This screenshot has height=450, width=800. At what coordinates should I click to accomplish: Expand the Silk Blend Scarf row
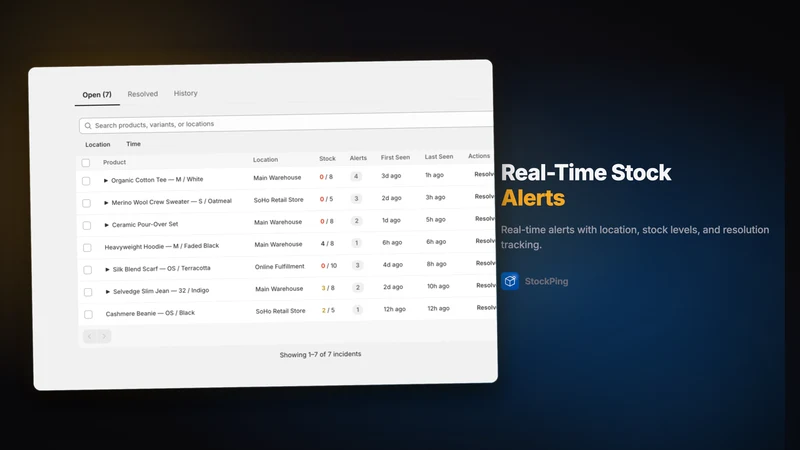(107, 269)
